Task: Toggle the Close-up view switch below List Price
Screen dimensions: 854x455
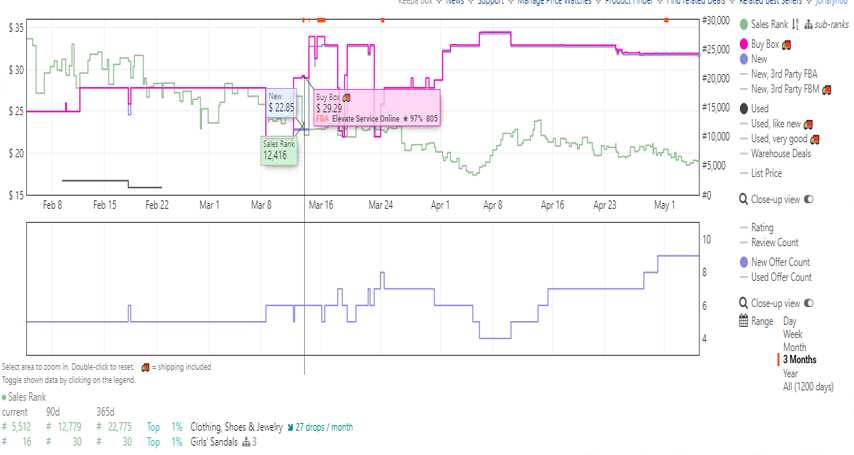Action: tap(809, 199)
